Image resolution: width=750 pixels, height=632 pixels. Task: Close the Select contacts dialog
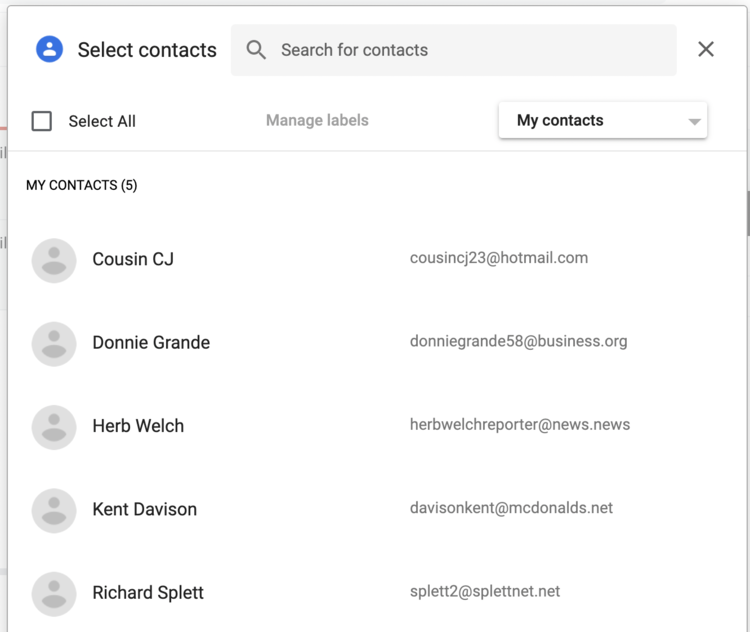[706, 49]
